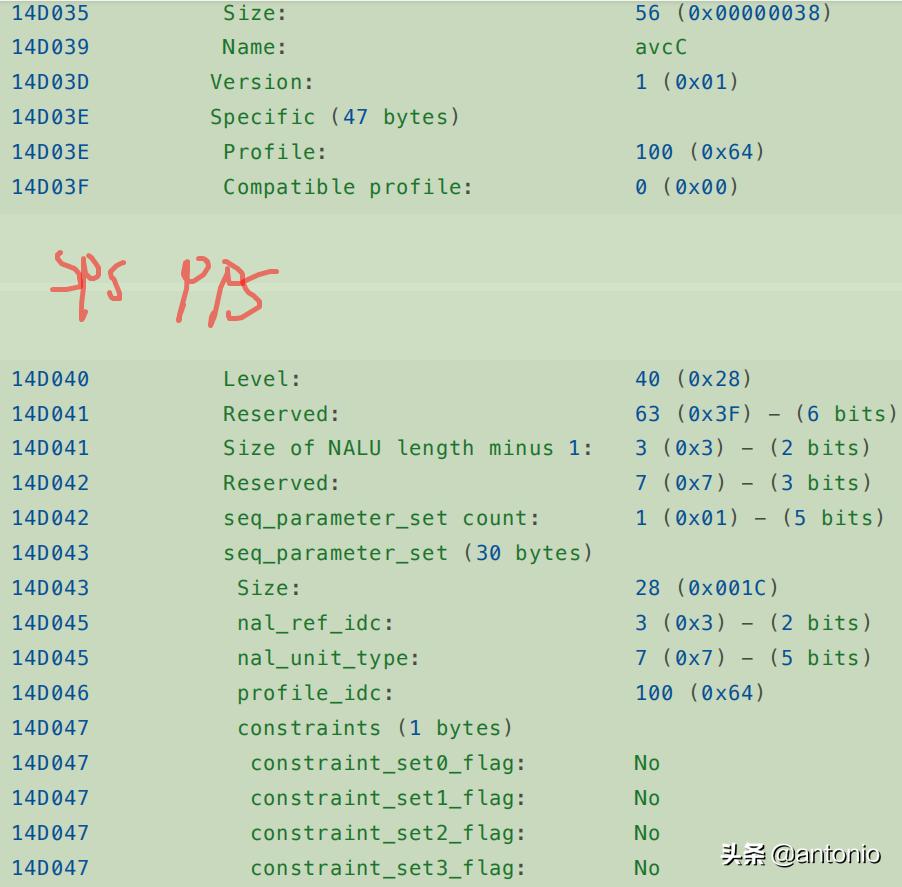The image size is (902, 887).
Task: Collapse the "constraints (1 bytes)" node
Action: point(374,728)
